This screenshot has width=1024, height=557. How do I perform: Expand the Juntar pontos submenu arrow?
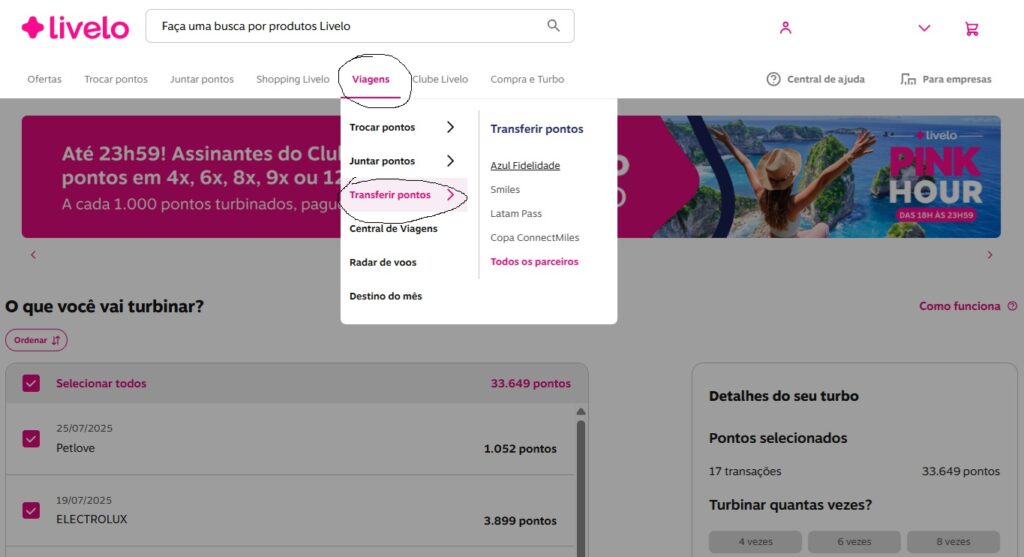click(450, 161)
